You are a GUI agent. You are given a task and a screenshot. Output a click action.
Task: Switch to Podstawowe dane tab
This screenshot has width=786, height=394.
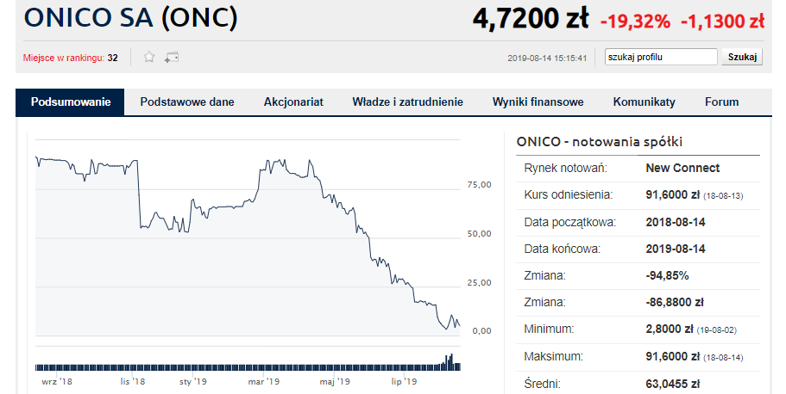[x=187, y=102]
